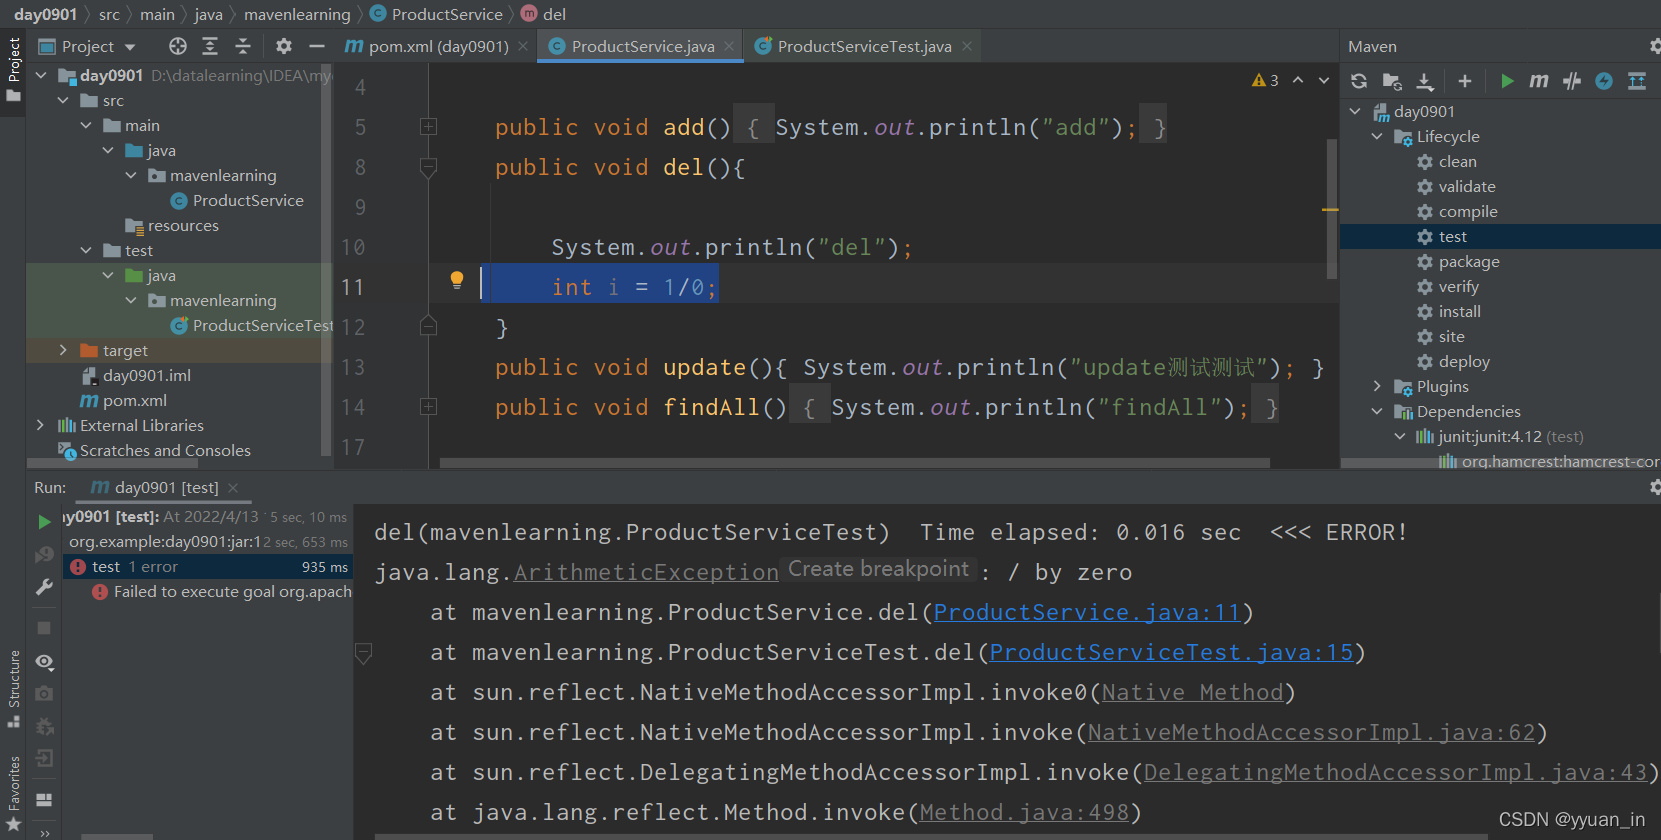Collapse the junit:junit:4.12 dependency

click(1400, 436)
